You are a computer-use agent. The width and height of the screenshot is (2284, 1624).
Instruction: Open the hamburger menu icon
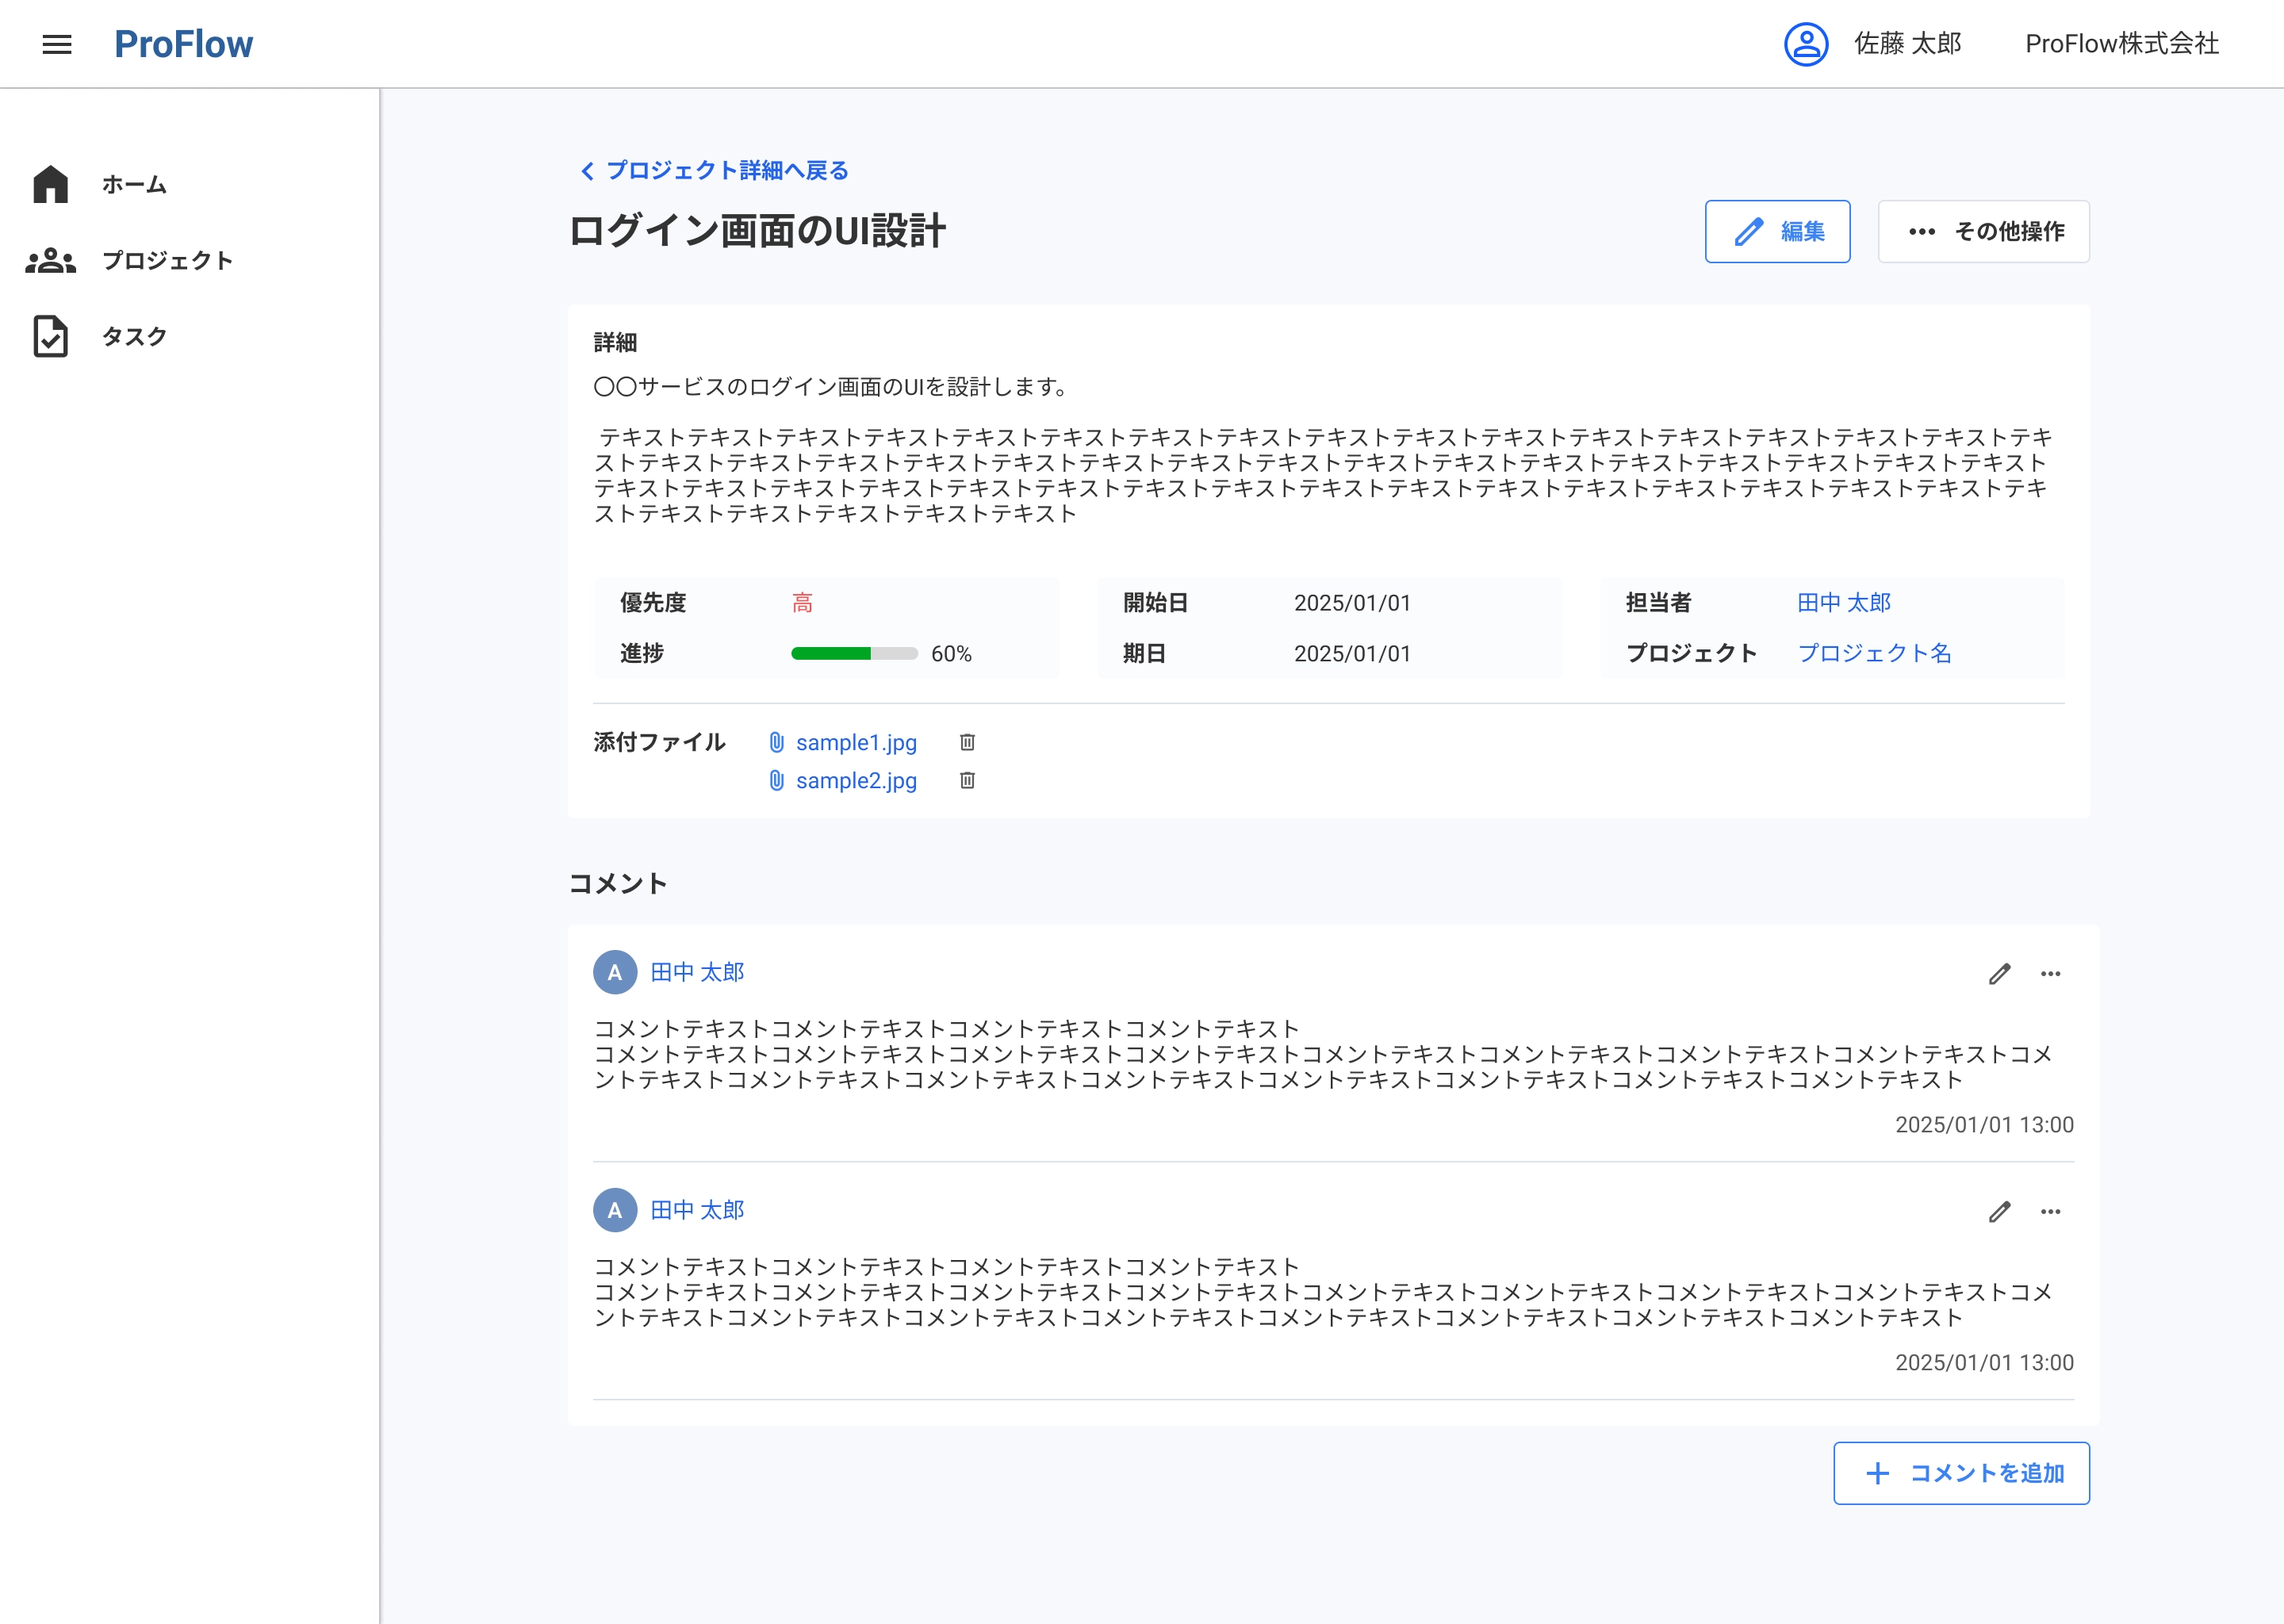tap(57, 44)
